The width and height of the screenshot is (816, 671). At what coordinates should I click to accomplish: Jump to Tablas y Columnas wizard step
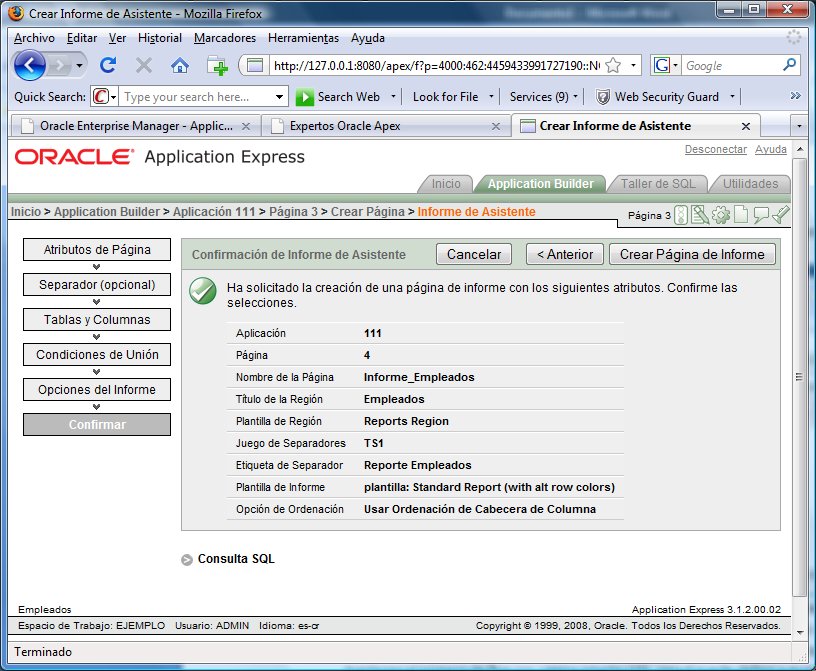point(97,320)
